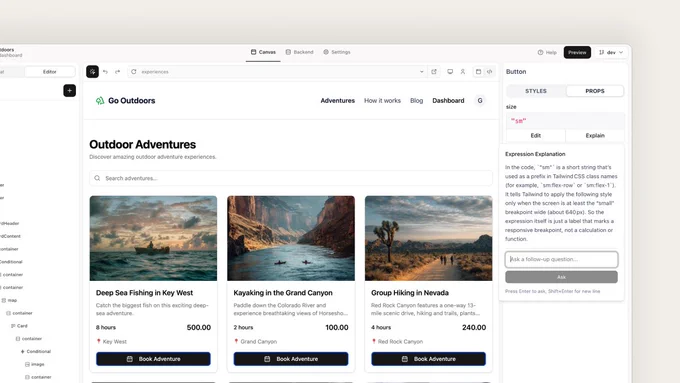
Task: Book the Deep Sea Fishing adventure
Action: (x=154, y=359)
